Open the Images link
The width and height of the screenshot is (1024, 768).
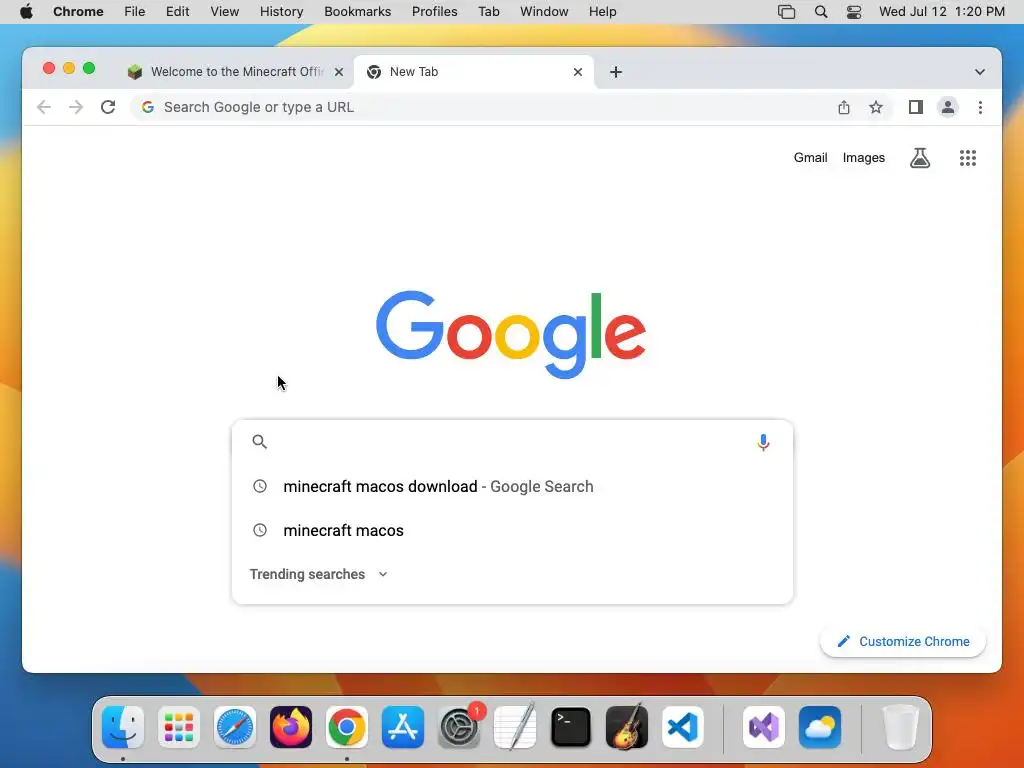point(863,157)
